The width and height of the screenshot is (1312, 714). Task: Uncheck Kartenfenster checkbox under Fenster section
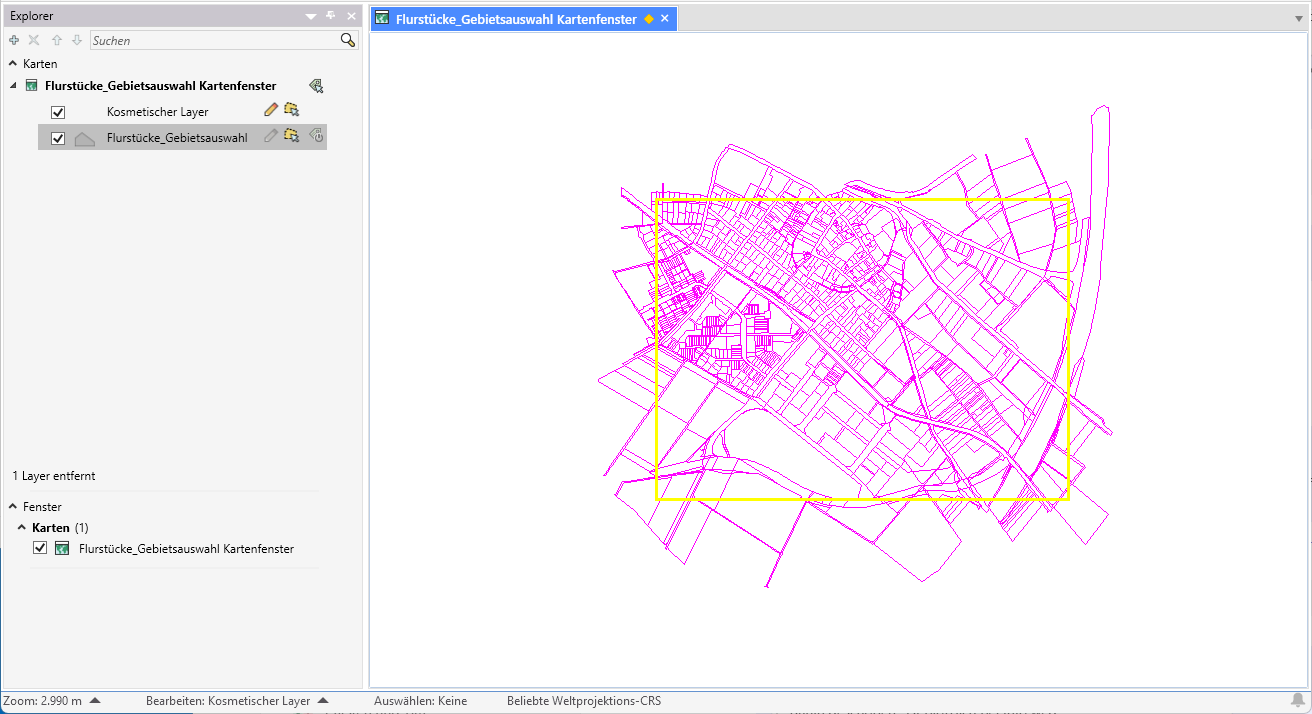40,548
